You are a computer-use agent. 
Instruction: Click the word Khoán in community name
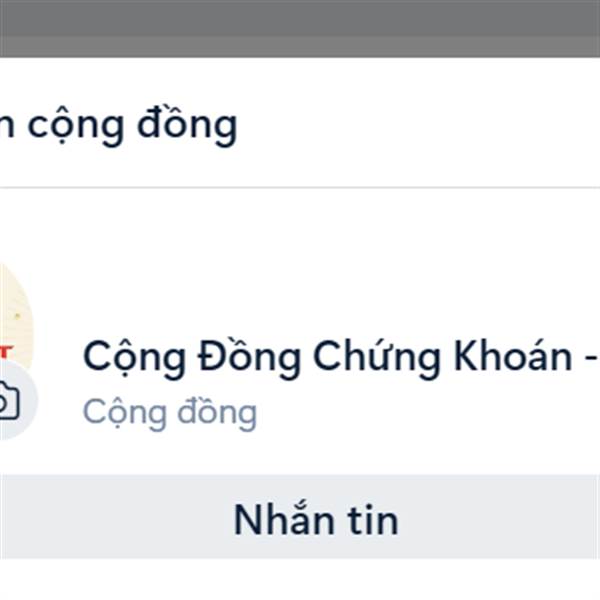(513, 356)
